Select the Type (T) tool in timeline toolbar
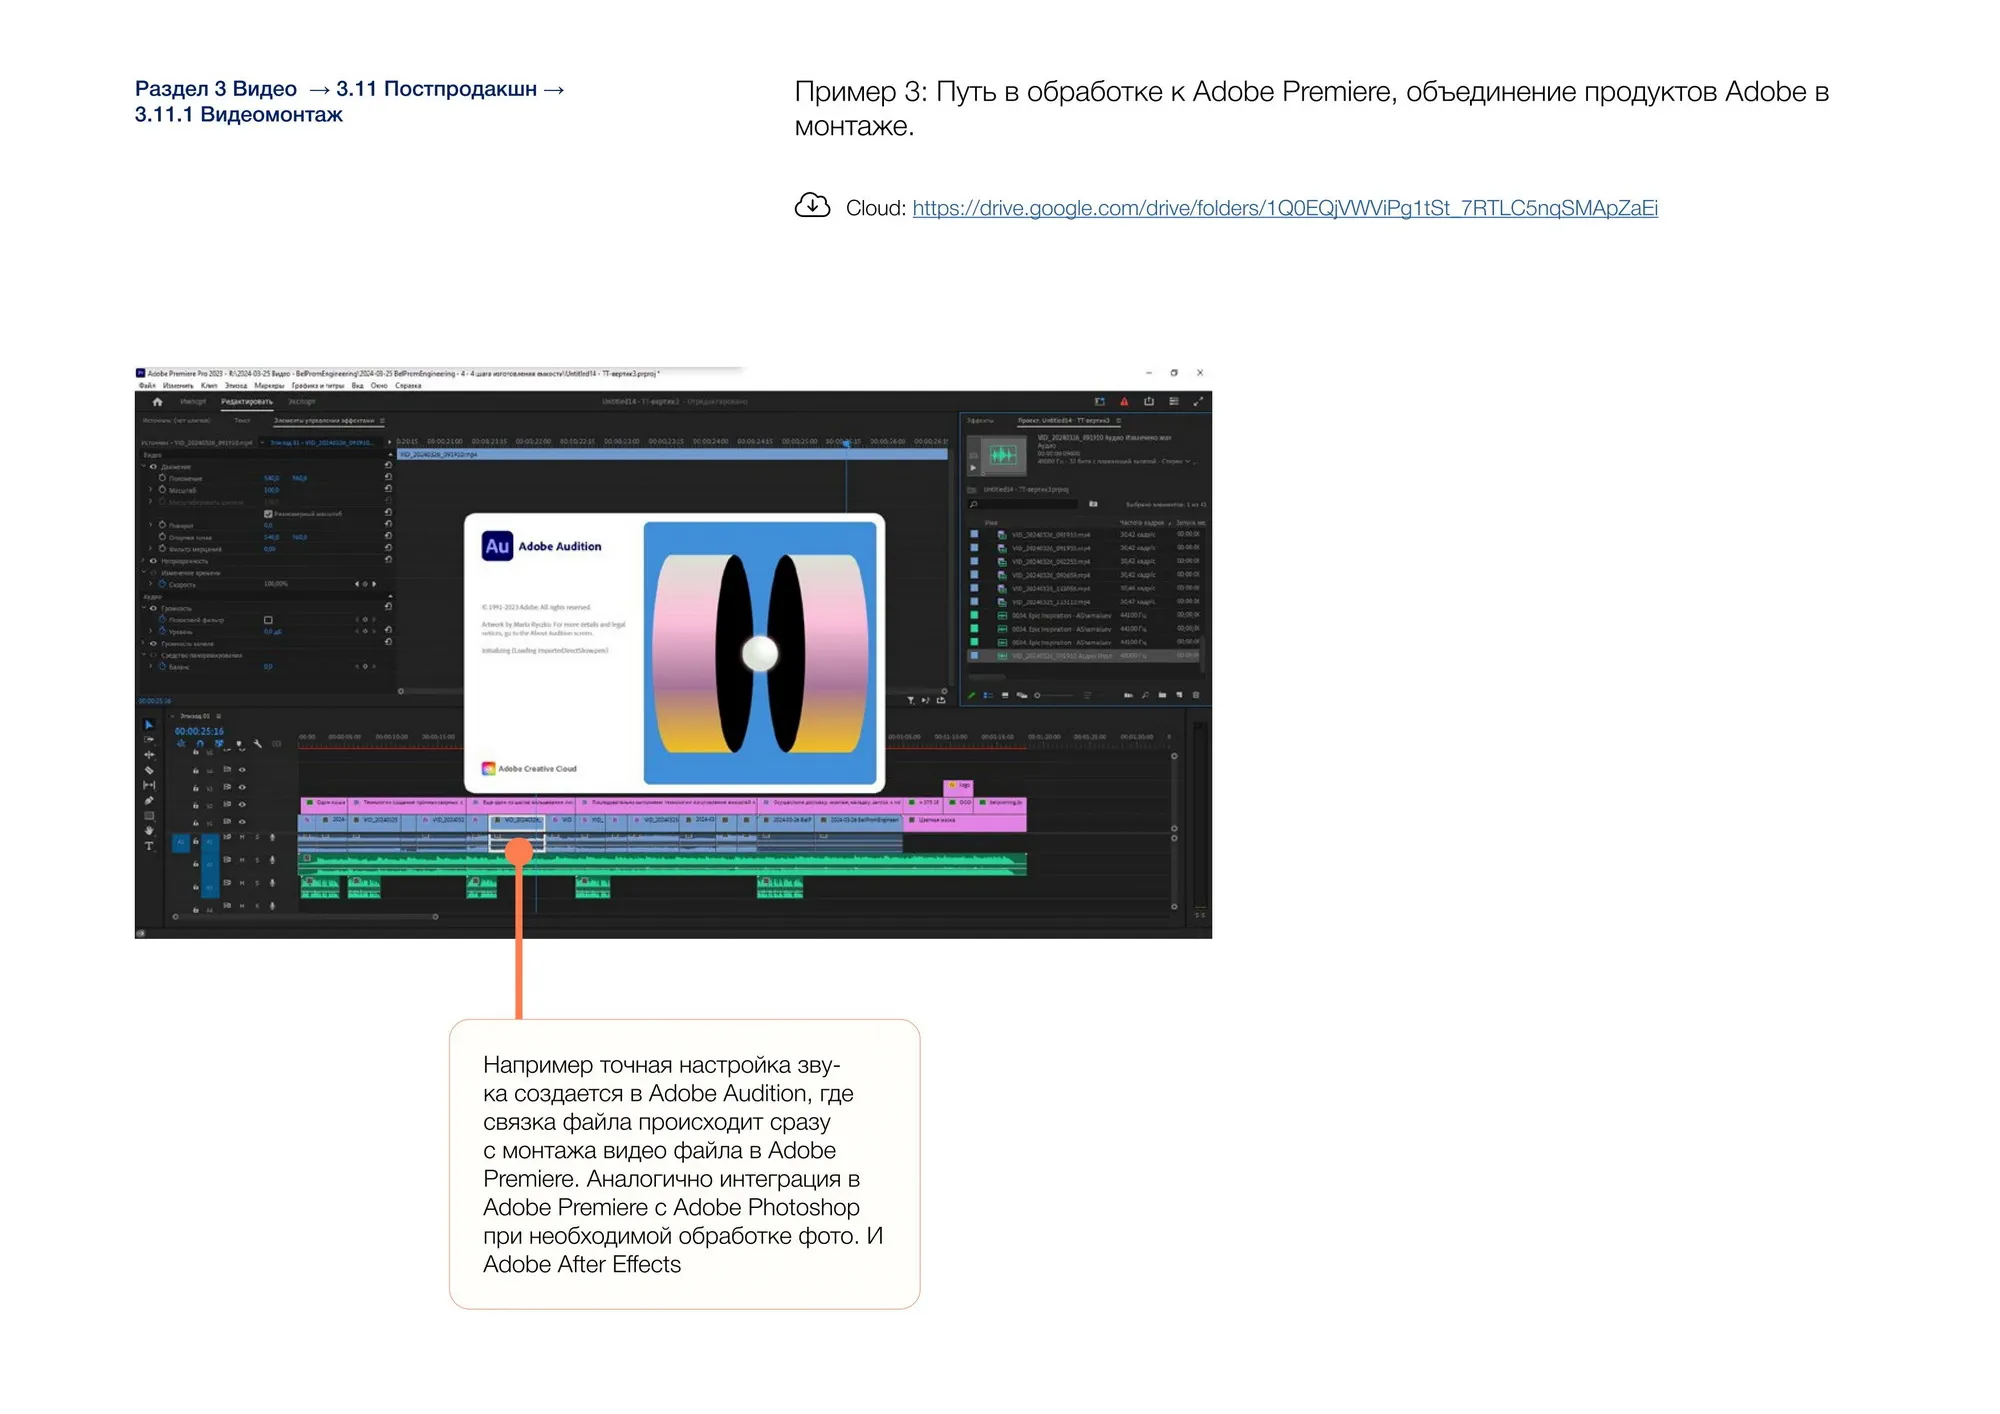Screen dimensions: 2000x1414 pos(149,846)
